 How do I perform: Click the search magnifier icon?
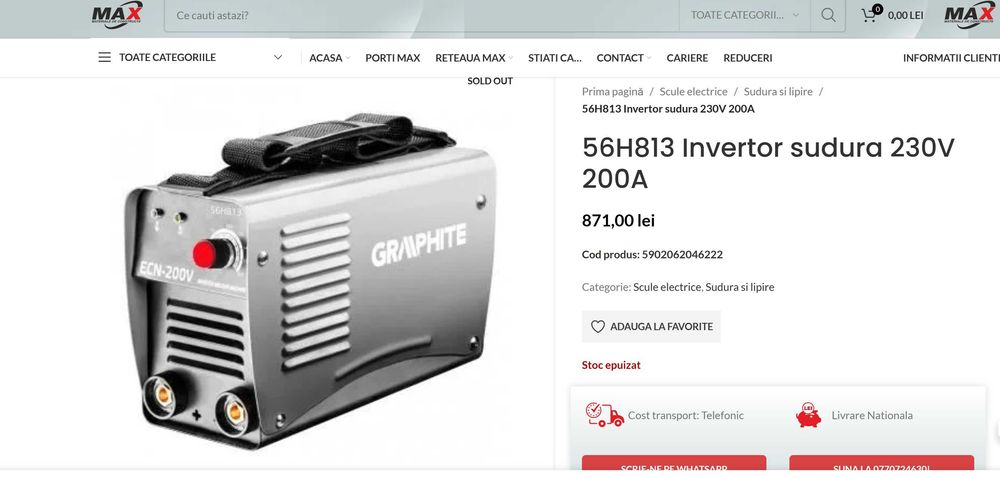(x=828, y=15)
